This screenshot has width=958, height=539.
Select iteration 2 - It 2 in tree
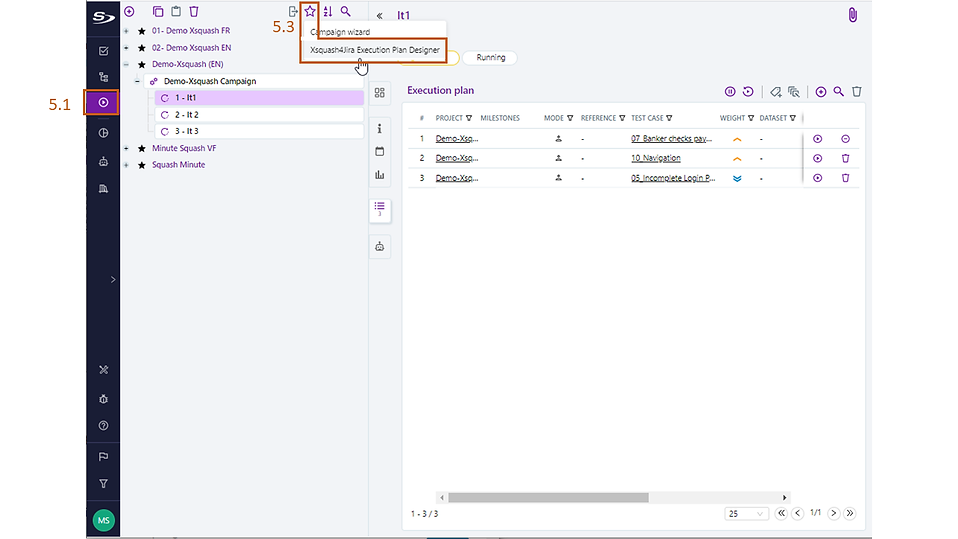point(259,115)
